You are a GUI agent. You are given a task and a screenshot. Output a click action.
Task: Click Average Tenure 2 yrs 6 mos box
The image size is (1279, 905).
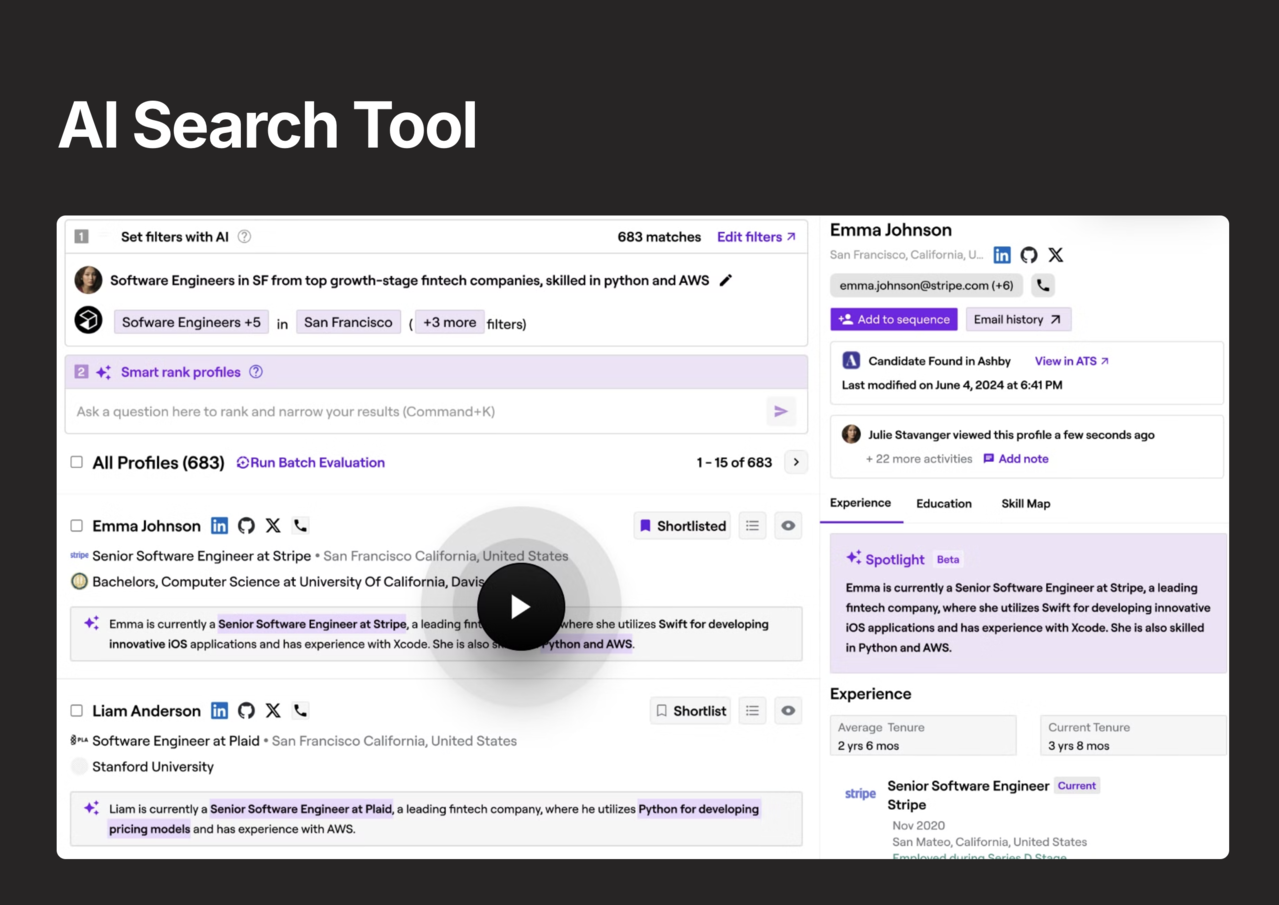pos(923,736)
